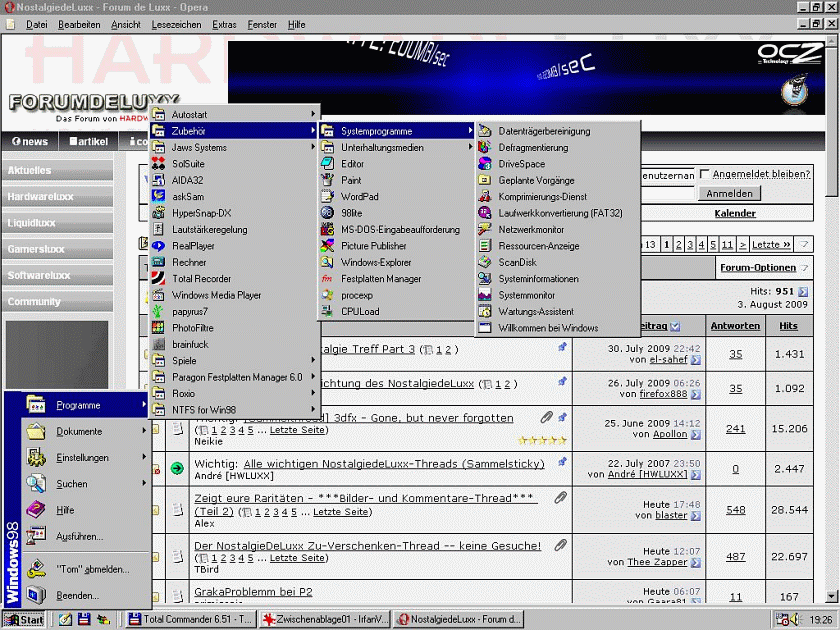840x630 pixels.
Task: Click Start button on taskbar
Action: (x=25, y=620)
